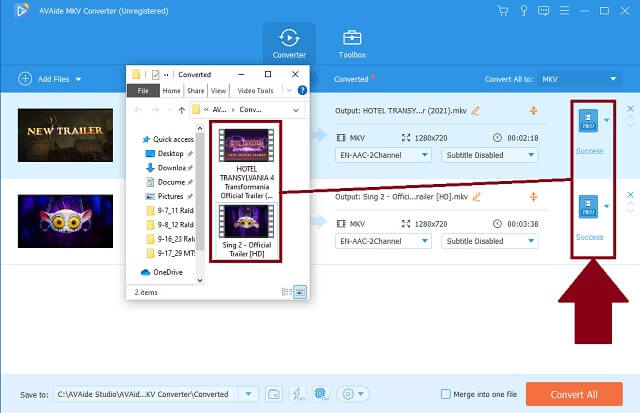Select OneDrive in explorer sidebar
640x413 pixels.
pos(162,272)
